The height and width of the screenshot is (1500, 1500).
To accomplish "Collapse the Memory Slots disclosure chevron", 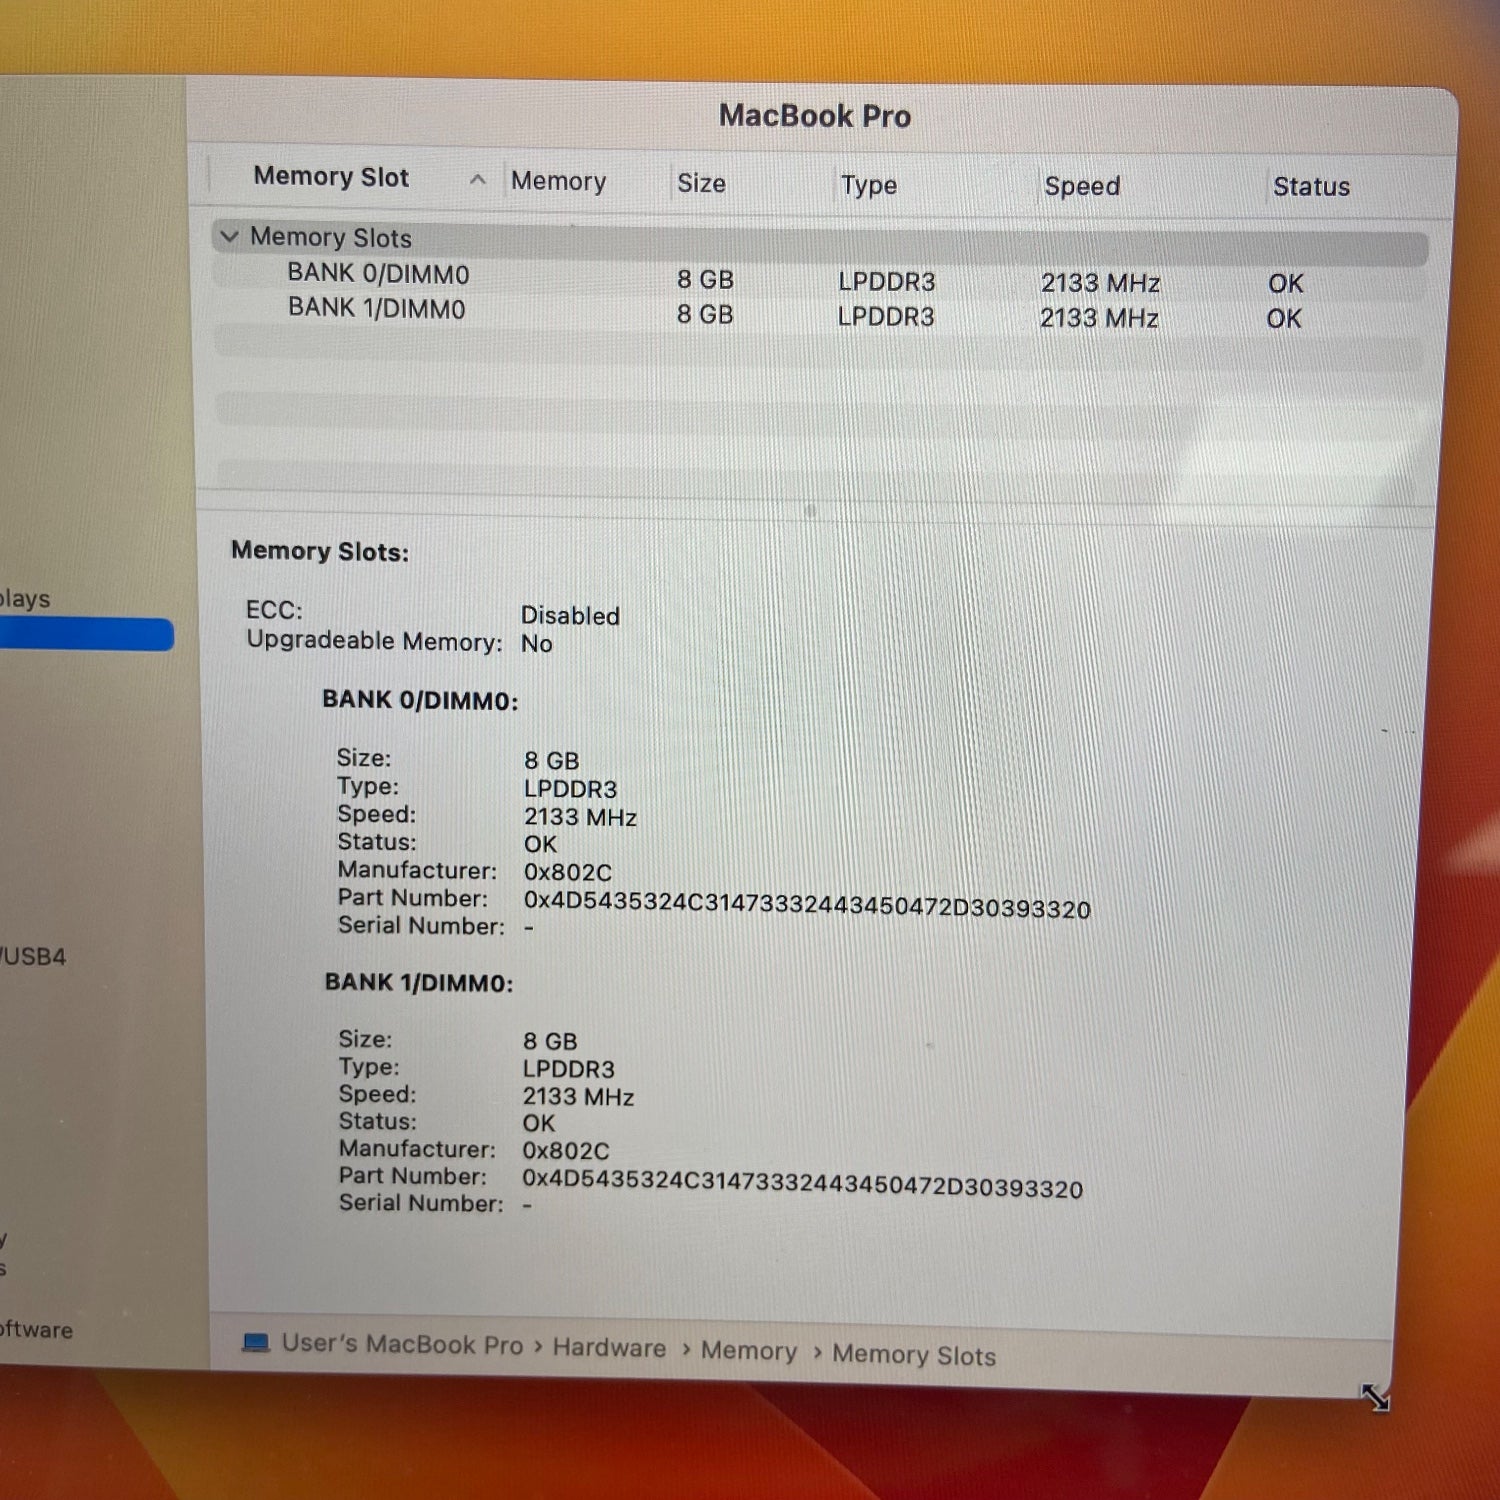I will [x=229, y=237].
